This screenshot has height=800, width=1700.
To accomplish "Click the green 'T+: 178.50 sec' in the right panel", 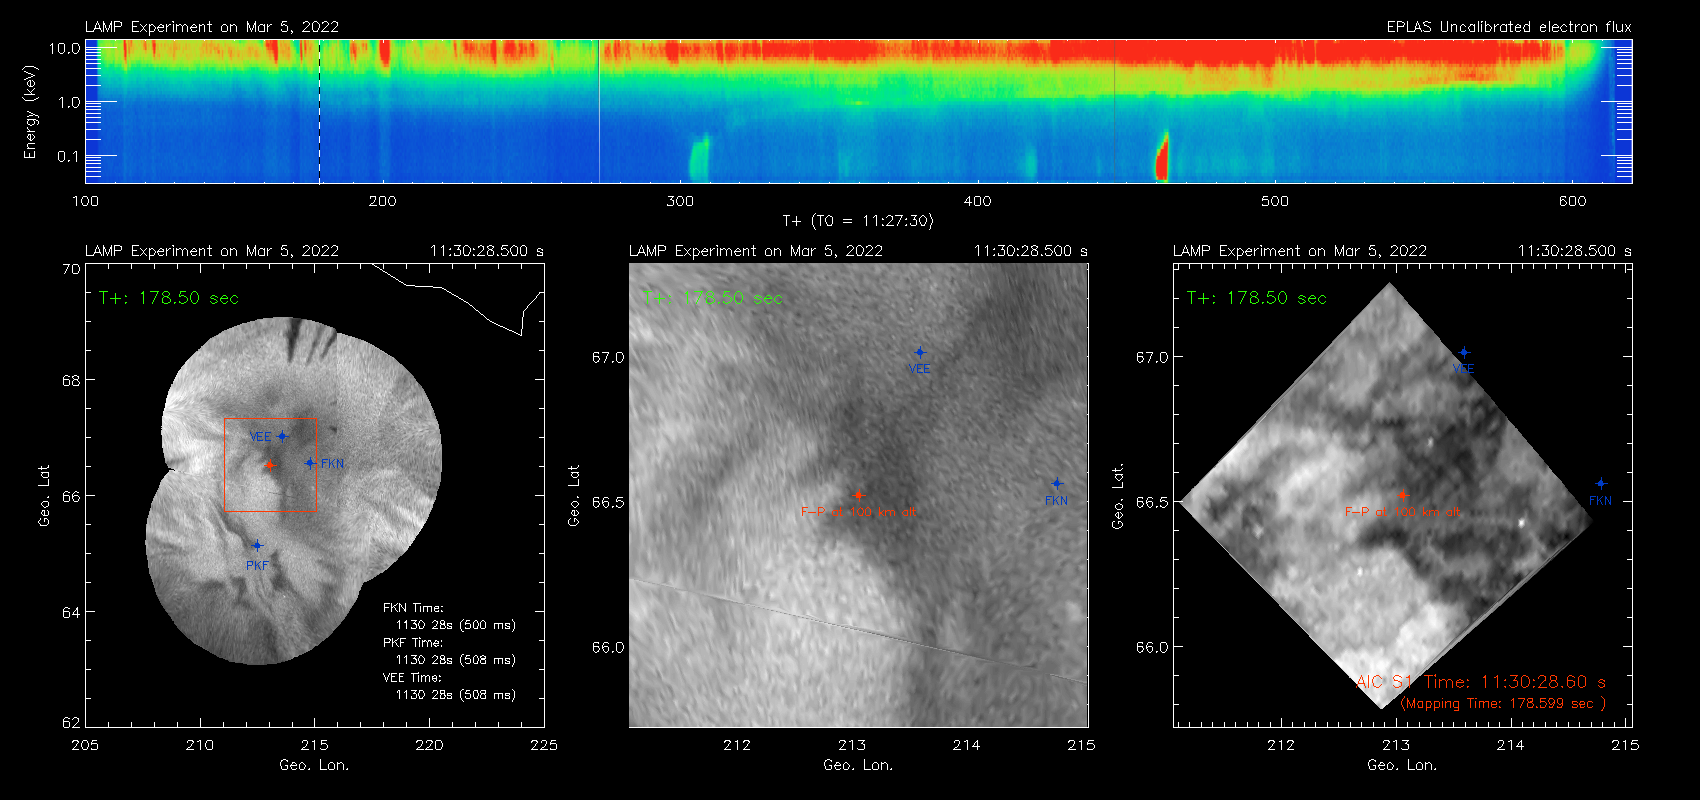I will [x=1257, y=298].
